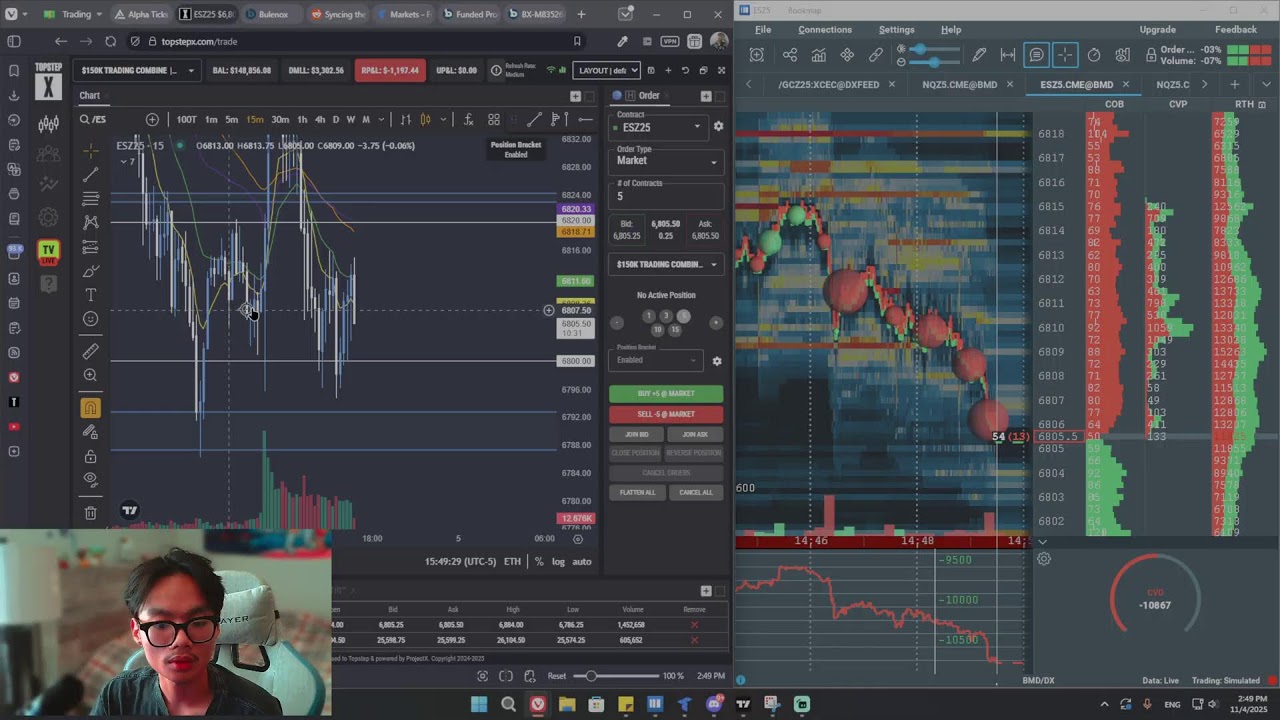Open the account selector $150K TRADING COMBINE
Image resolution: width=1280 pixels, height=720 pixels.
136,70
